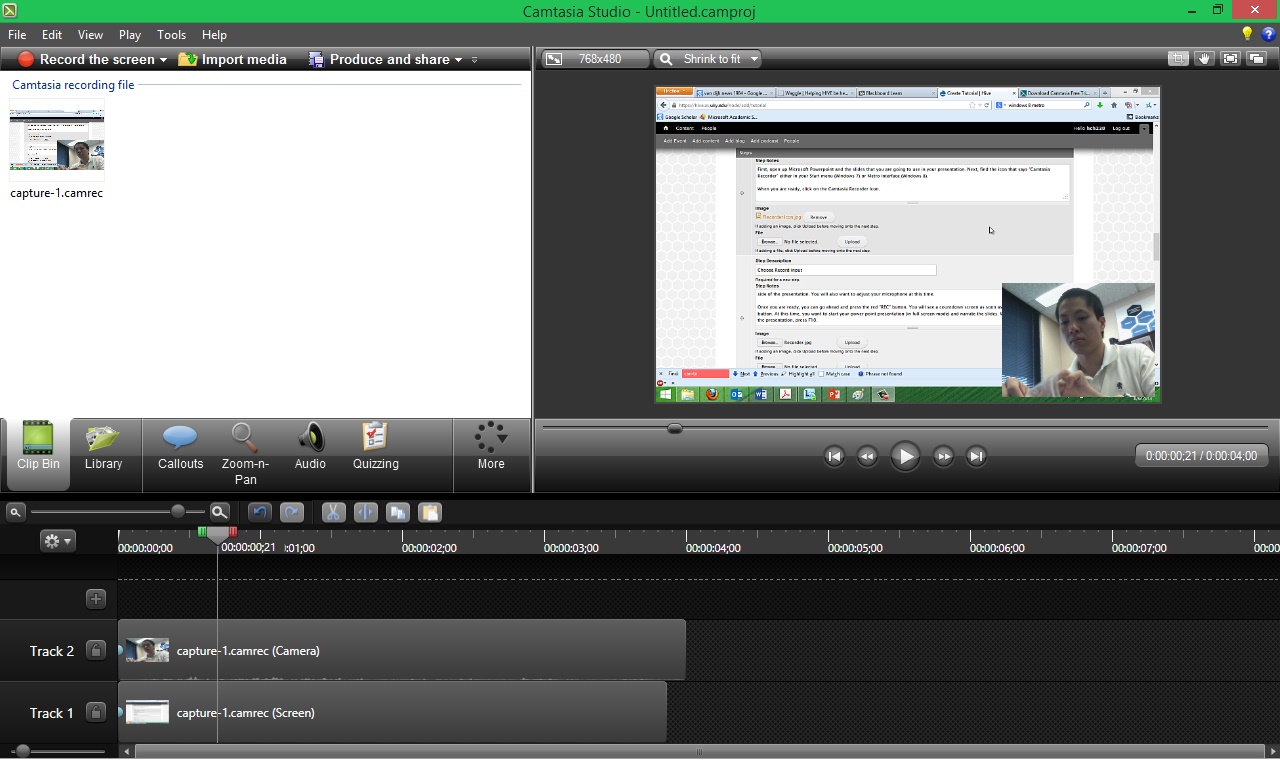Screen dimensions: 1280x760
Task: Select capture-1.camrec (Camera) clip on Track 2
Action: (402, 650)
